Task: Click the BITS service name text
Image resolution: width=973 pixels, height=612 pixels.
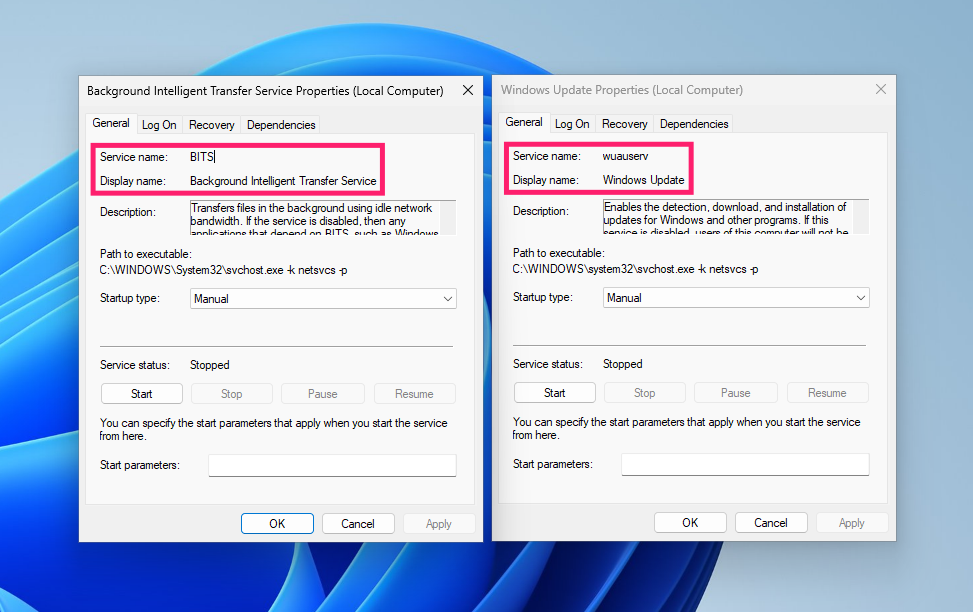Action: pyautogui.click(x=202, y=157)
